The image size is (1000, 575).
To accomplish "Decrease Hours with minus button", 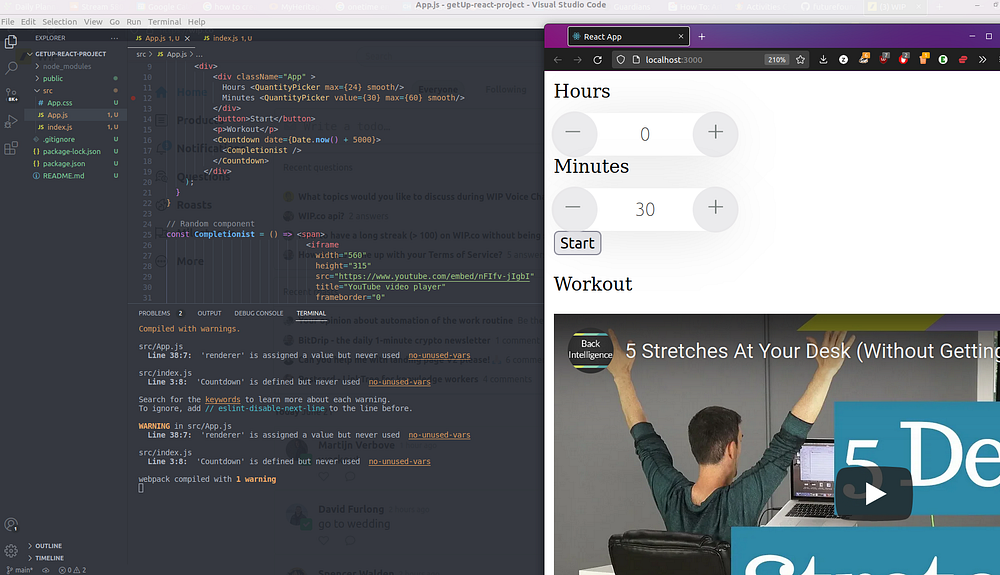I will (573, 133).
